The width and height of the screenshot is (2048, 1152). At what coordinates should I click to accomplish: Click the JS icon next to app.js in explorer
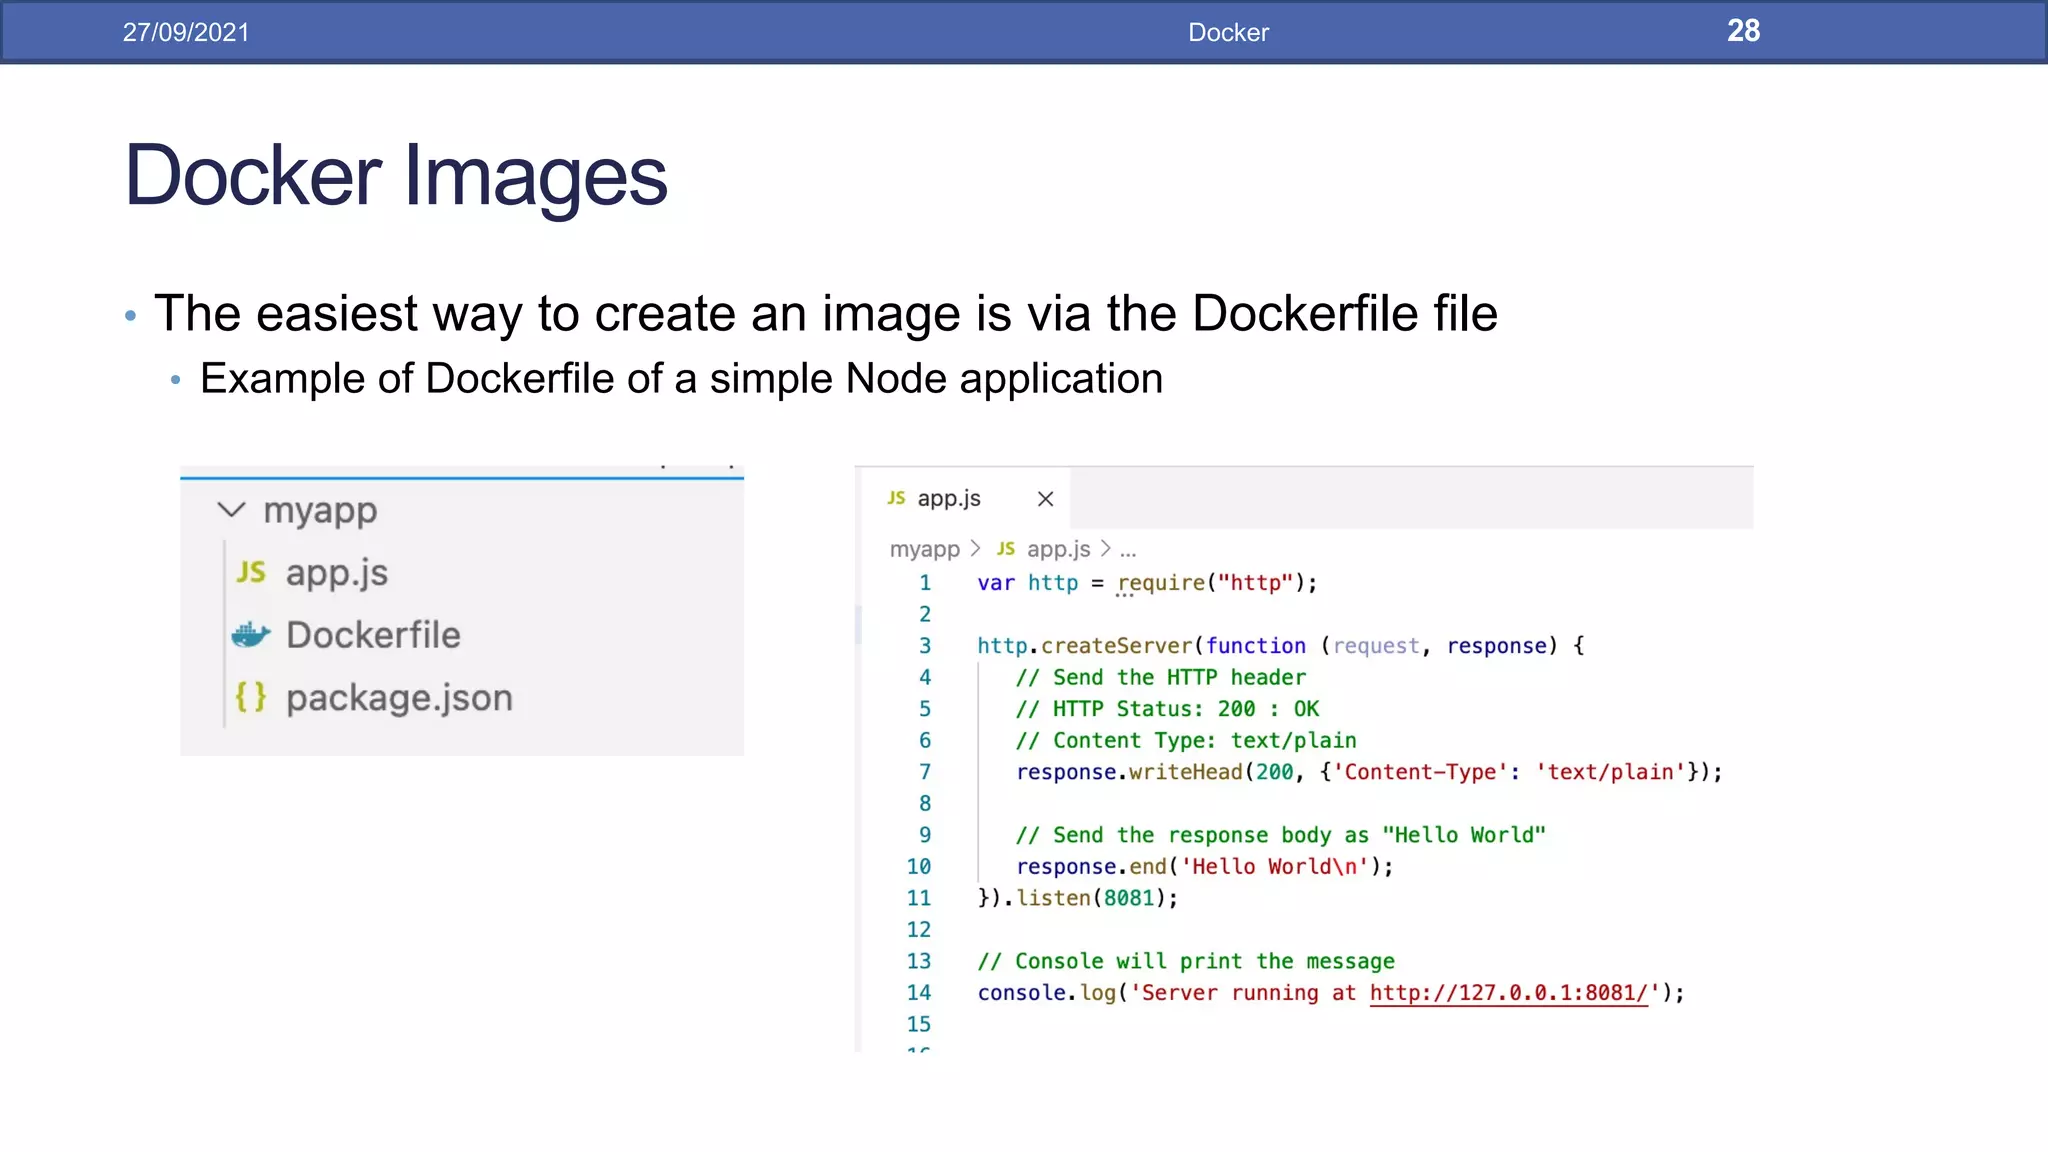250,573
